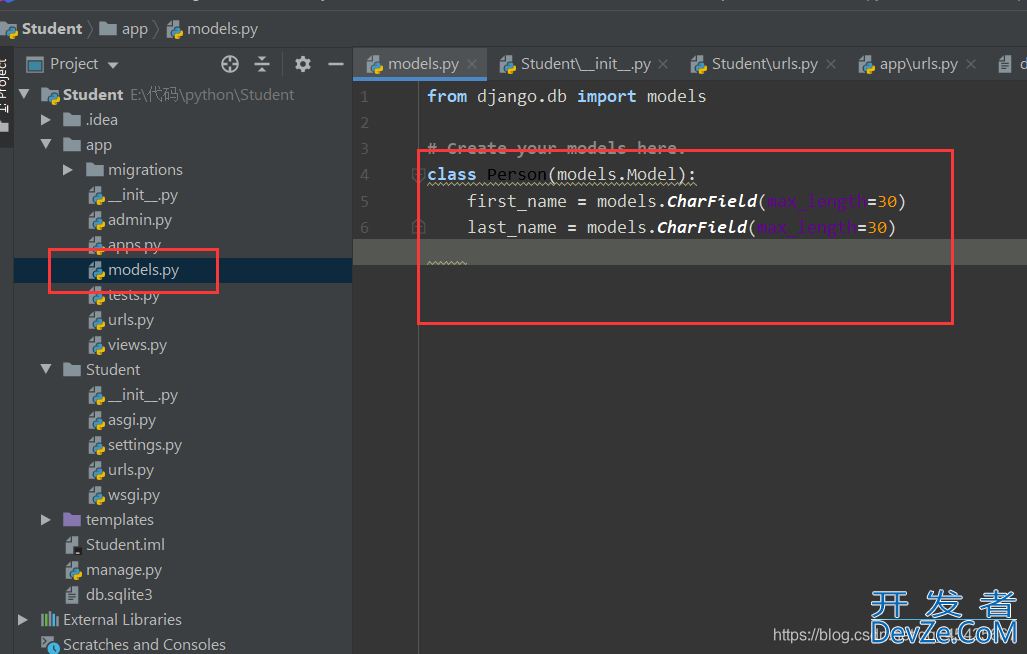The image size is (1027, 654).
Task: Select tests.py in the project tree
Action: 134,295
